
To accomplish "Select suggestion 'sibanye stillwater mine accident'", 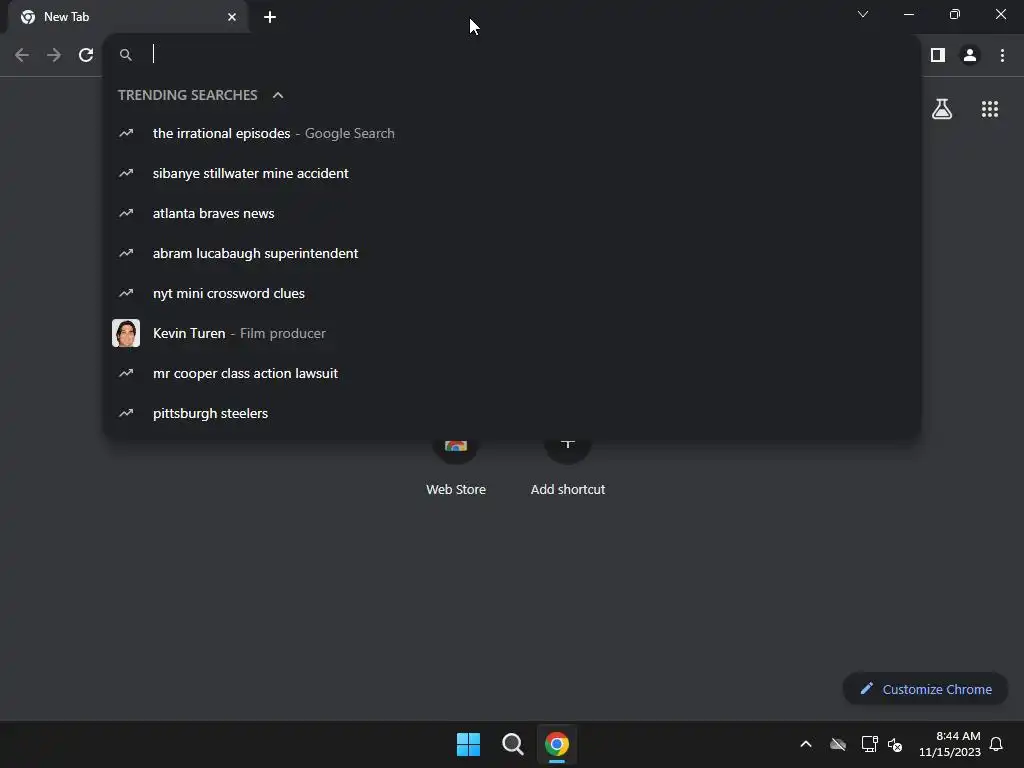I will (513, 173).
